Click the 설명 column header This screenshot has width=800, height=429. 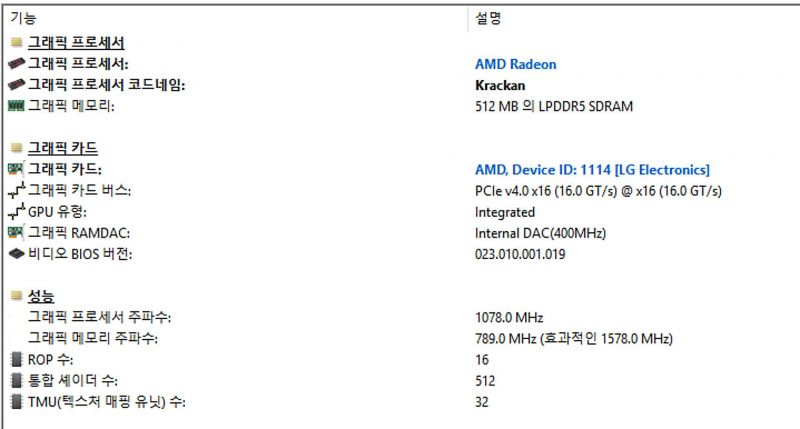(487, 18)
